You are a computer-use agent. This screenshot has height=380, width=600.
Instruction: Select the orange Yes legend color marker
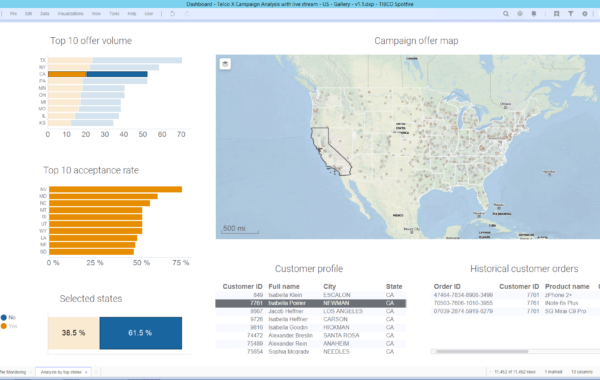point(4,326)
